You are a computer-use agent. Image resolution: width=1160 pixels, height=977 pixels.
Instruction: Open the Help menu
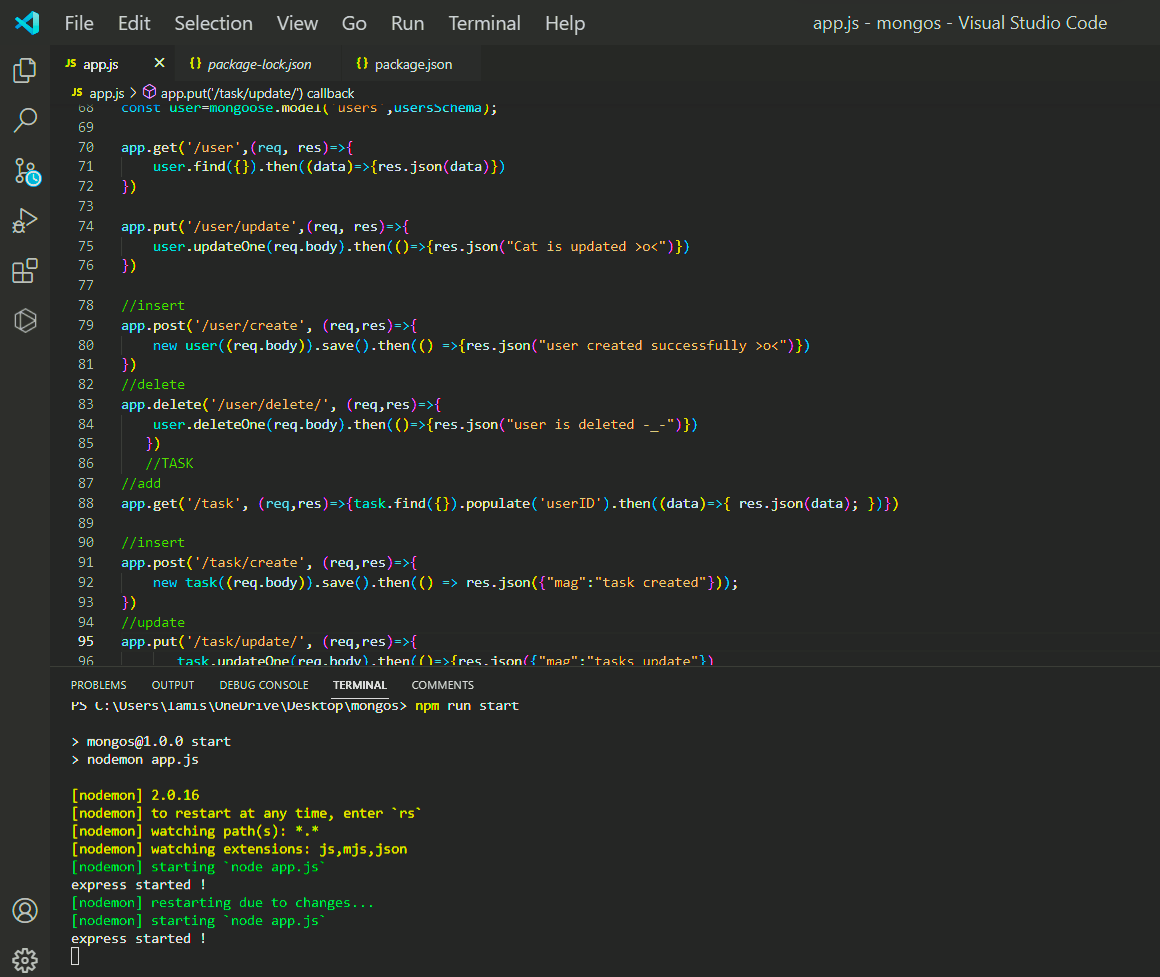point(565,24)
